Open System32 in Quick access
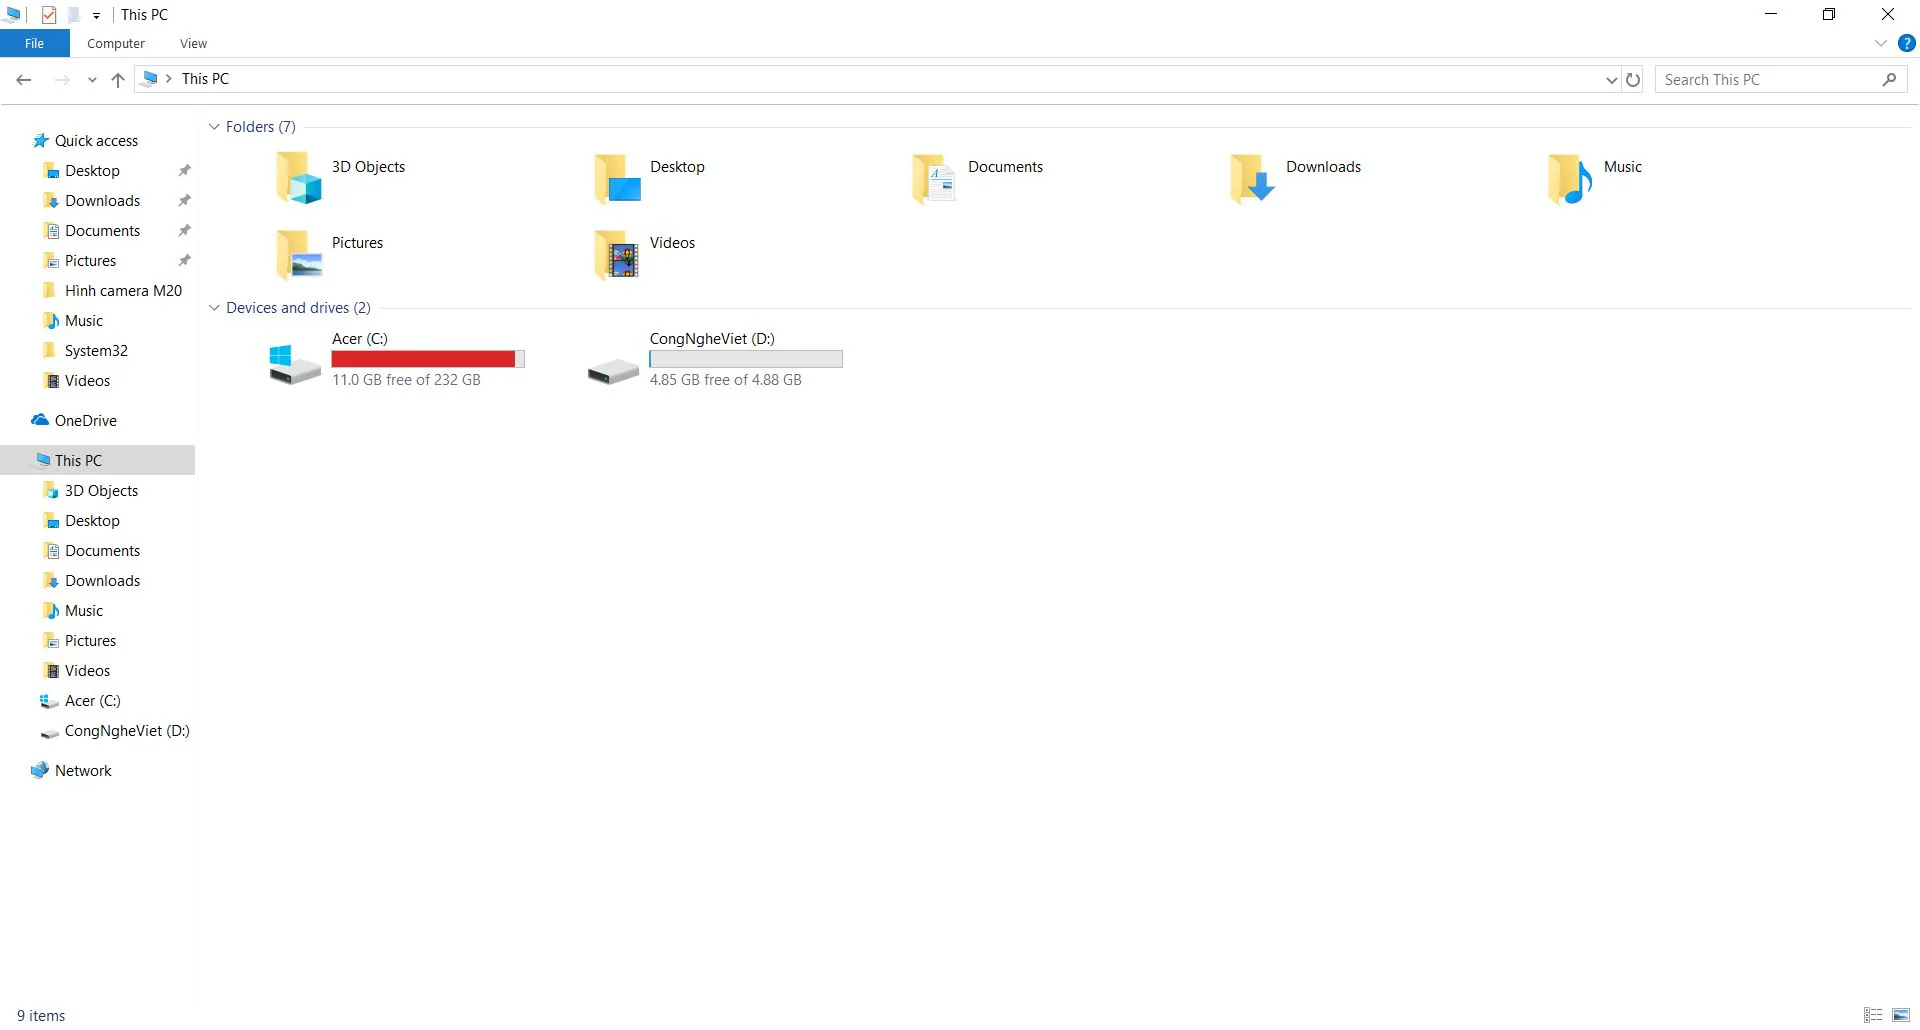 [x=96, y=351]
